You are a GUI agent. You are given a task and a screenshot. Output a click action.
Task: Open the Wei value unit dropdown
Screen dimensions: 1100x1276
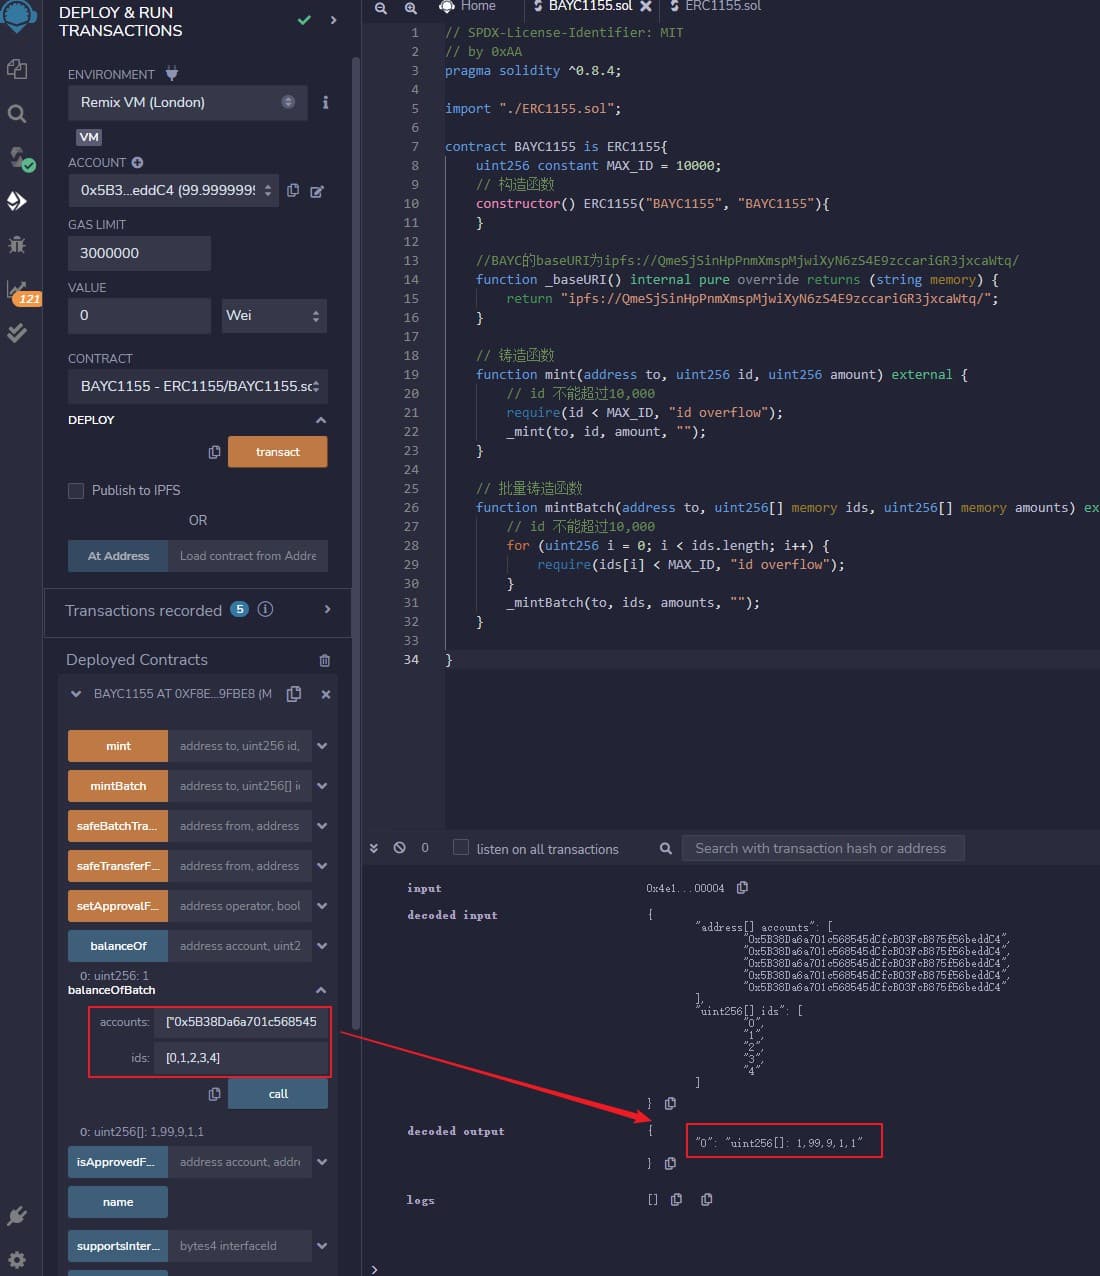(273, 316)
